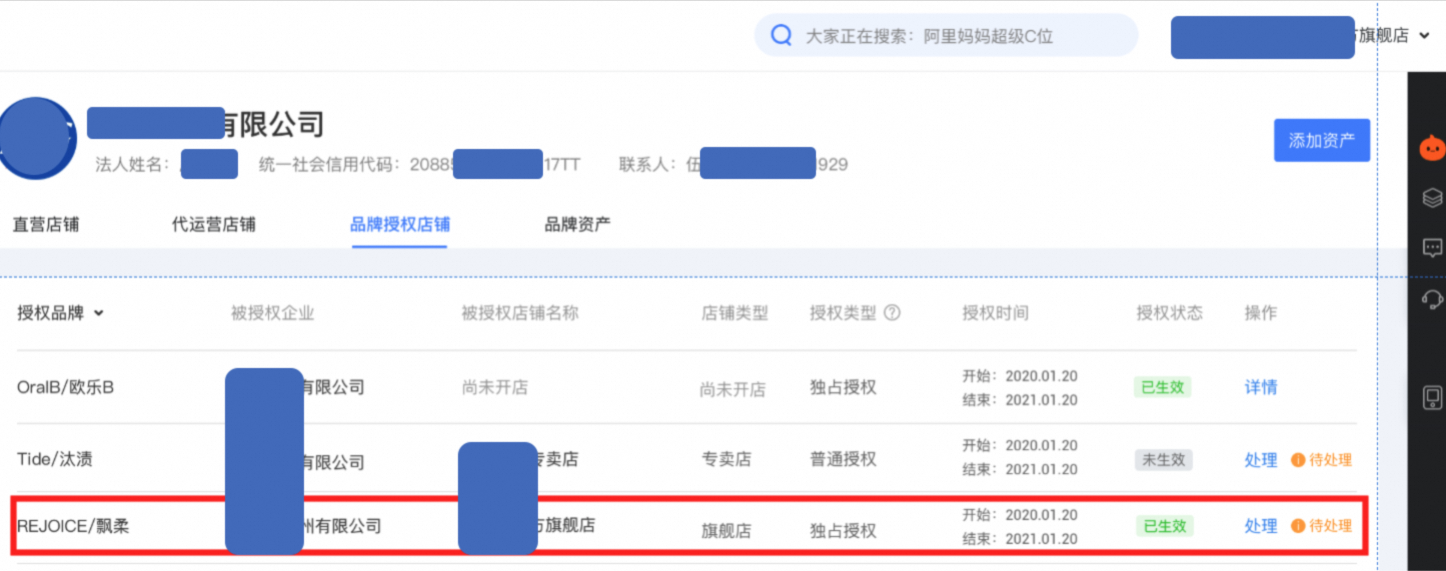Click the magnifier icon in search bar
The width and height of the screenshot is (1446, 571).
[x=781, y=36]
